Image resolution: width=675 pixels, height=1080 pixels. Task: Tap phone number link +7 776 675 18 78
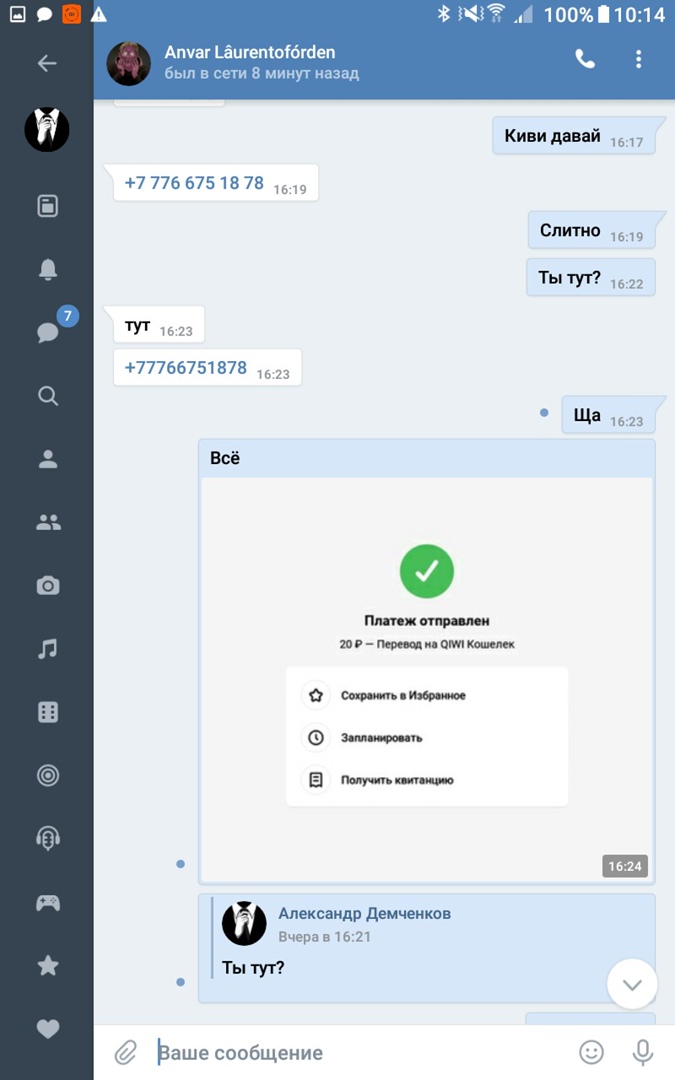coord(194,183)
